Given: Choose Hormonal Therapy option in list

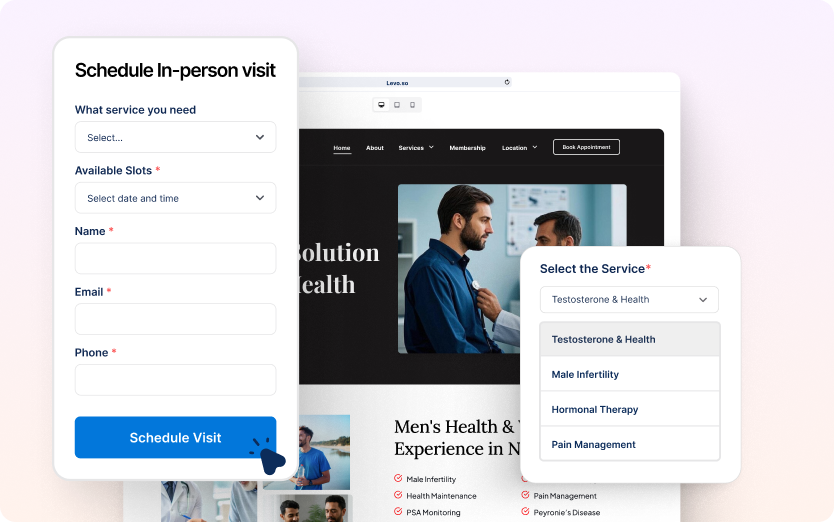Looking at the screenshot, I should [x=630, y=409].
